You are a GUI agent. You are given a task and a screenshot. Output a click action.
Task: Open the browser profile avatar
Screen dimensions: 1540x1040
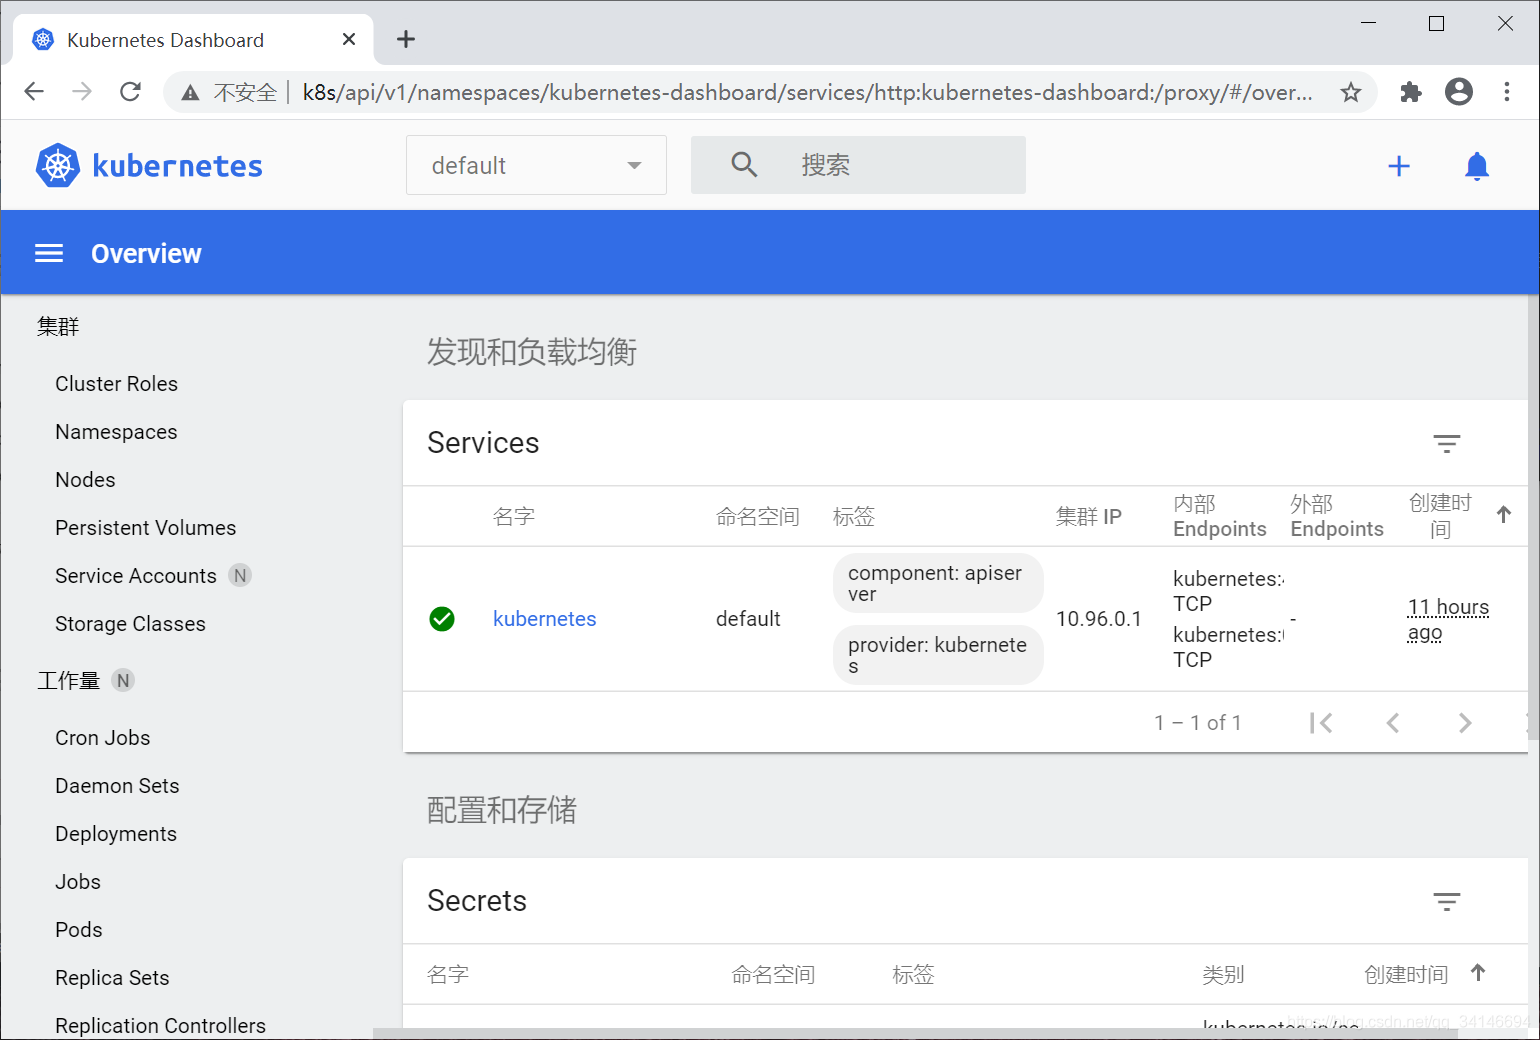tap(1459, 92)
